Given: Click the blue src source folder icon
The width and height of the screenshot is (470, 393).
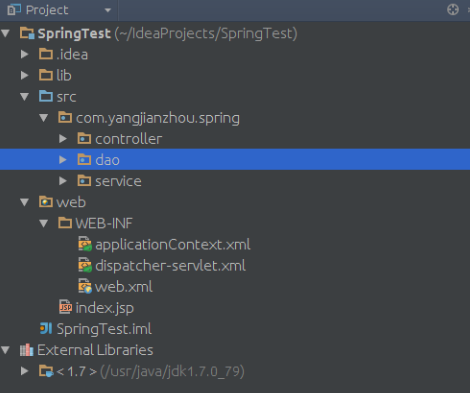Looking at the screenshot, I should point(46,96).
